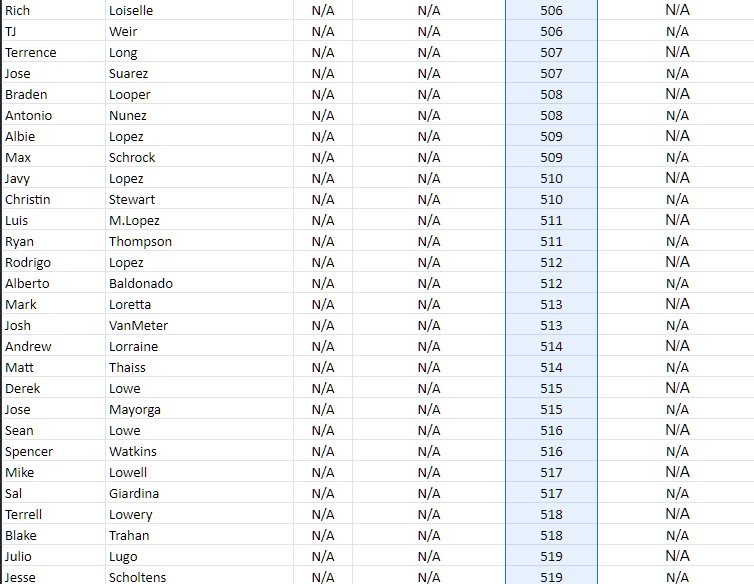Click the cell reading Schrock
The height and width of the screenshot is (584, 754).
click(x=199, y=157)
